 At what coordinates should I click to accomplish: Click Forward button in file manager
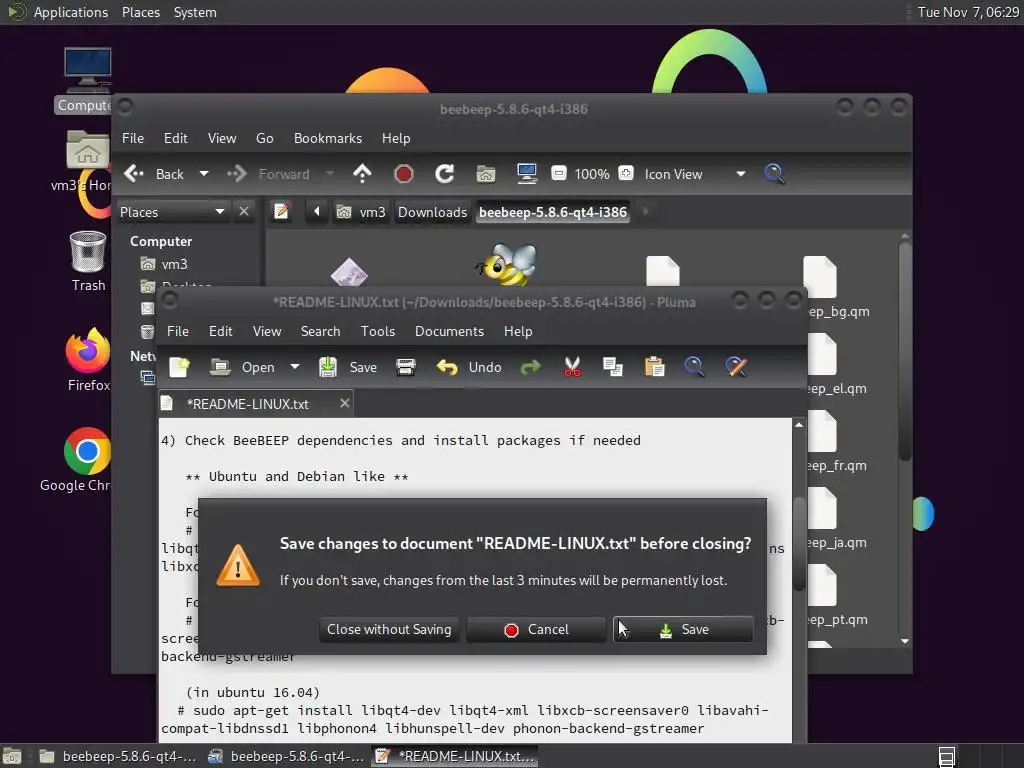tap(268, 174)
